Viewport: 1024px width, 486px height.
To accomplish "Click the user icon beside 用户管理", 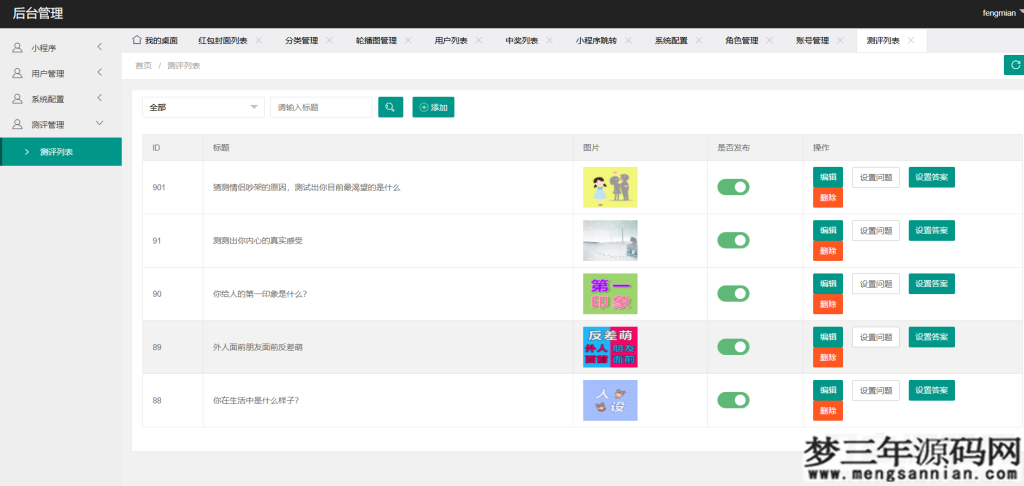I will [x=18, y=73].
